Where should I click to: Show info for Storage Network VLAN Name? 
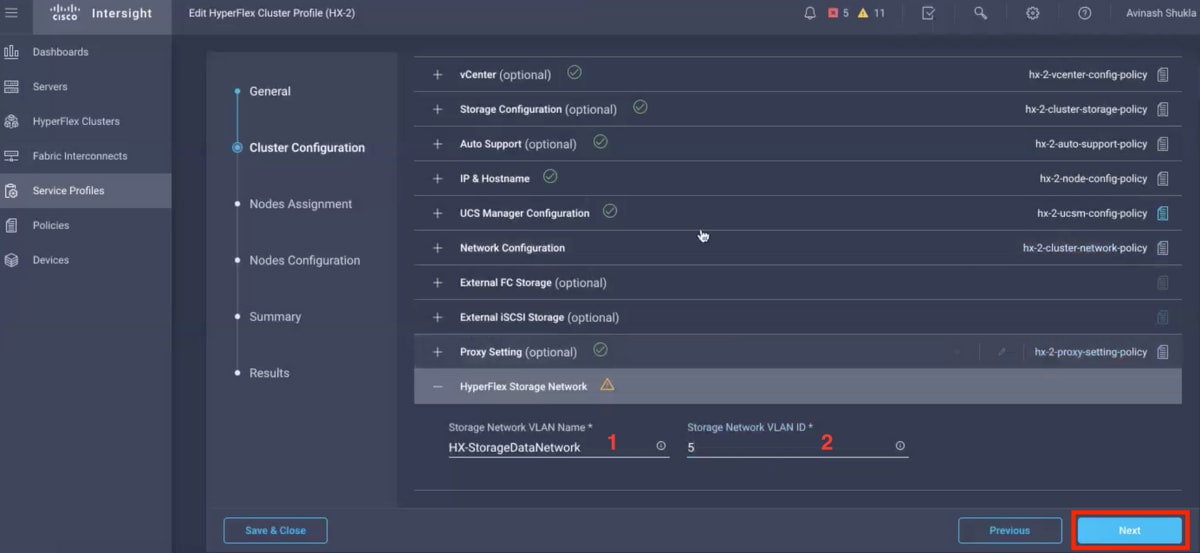point(661,446)
